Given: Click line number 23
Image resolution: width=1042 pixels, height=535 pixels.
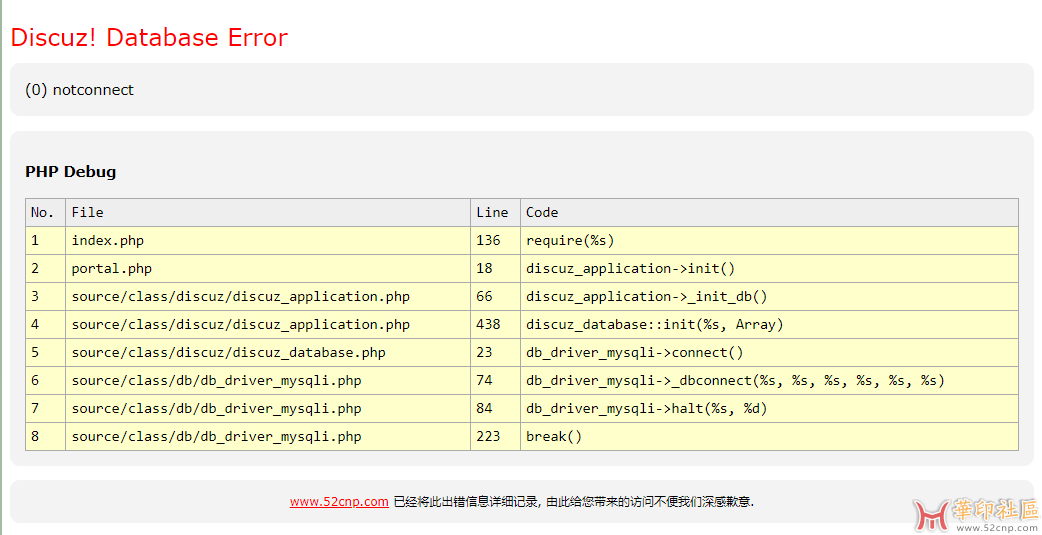Looking at the screenshot, I should click(495, 352).
